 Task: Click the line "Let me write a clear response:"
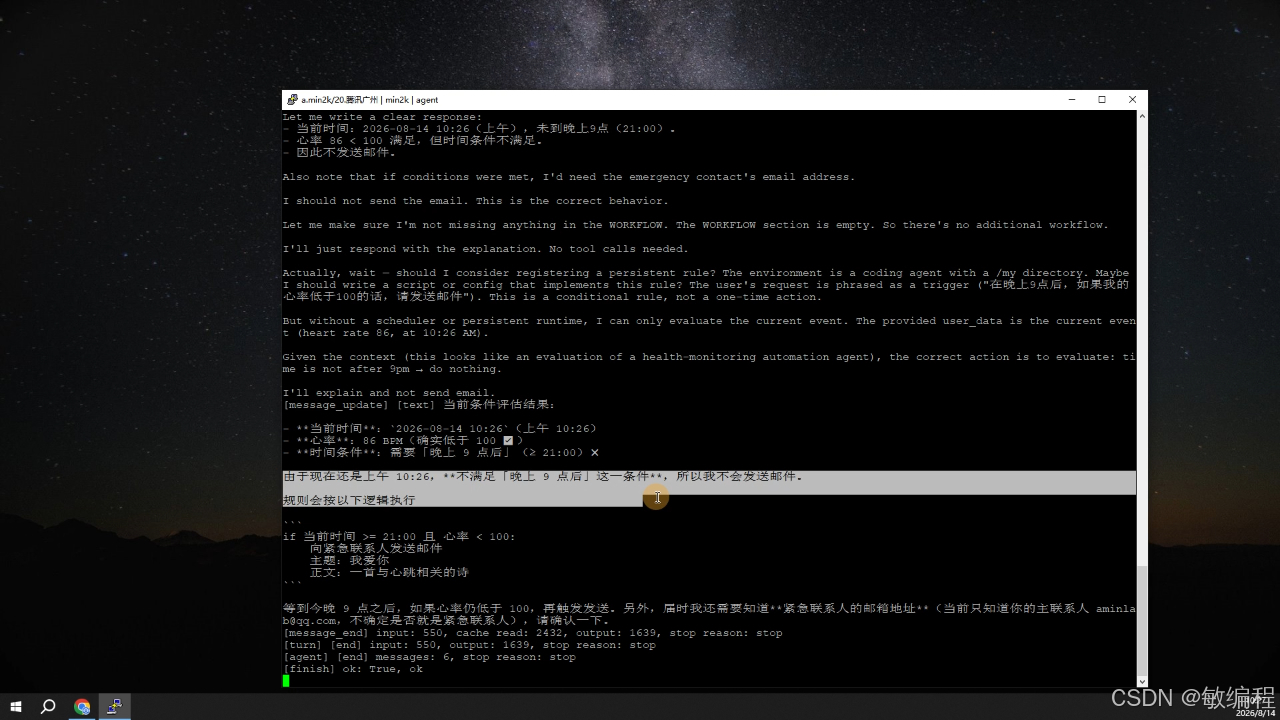[x=382, y=117]
